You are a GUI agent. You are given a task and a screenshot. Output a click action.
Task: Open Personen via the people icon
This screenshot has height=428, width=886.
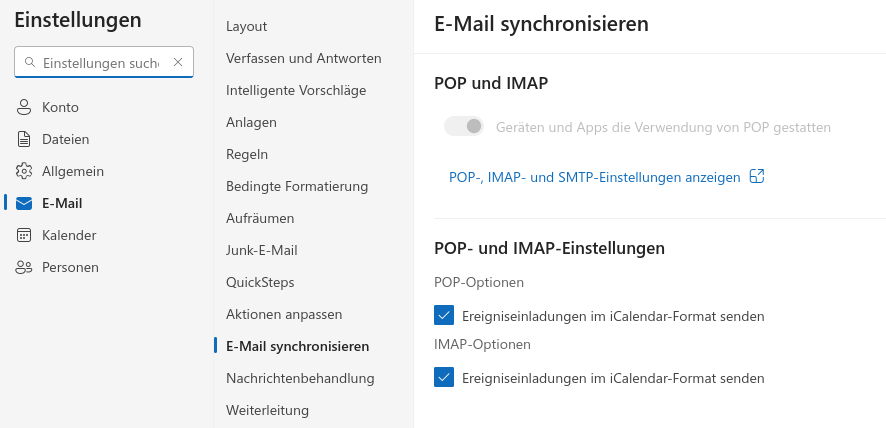(24, 267)
